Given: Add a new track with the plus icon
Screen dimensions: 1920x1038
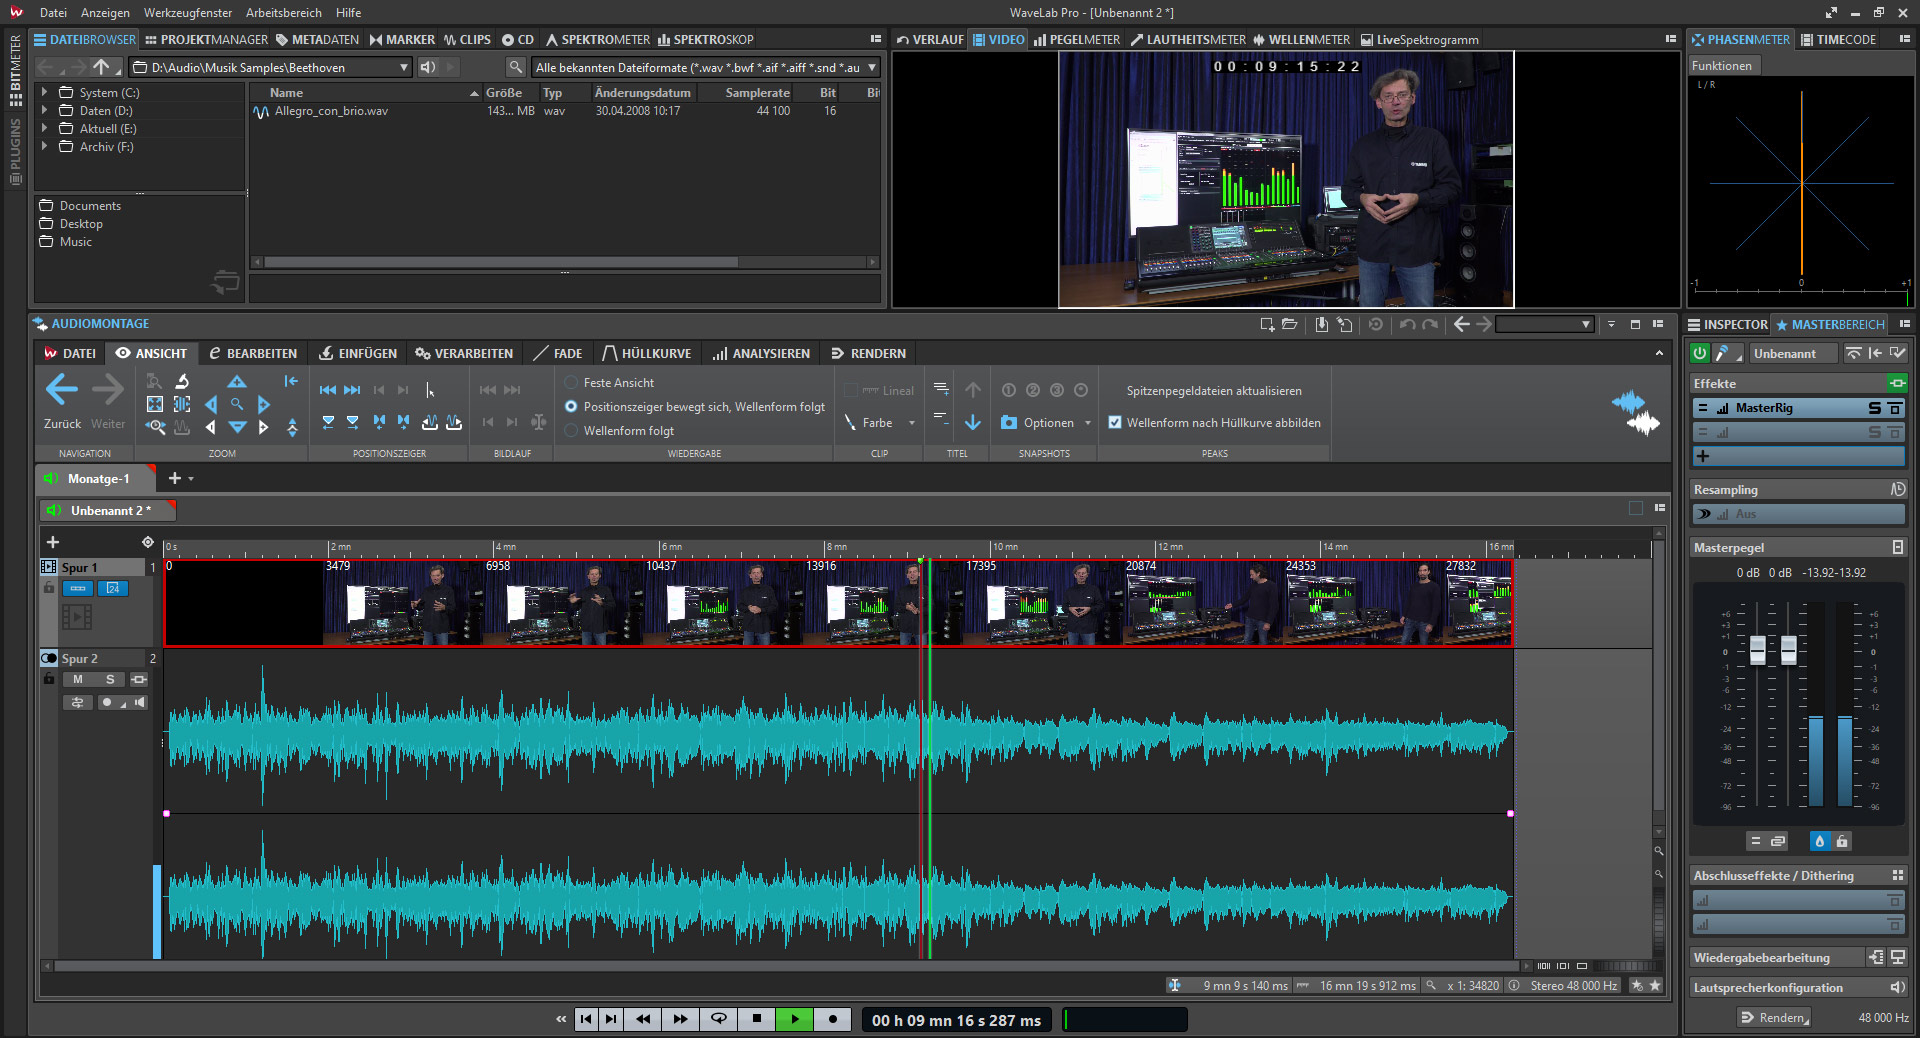Looking at the screenshot, I should (x=53, y=542).
